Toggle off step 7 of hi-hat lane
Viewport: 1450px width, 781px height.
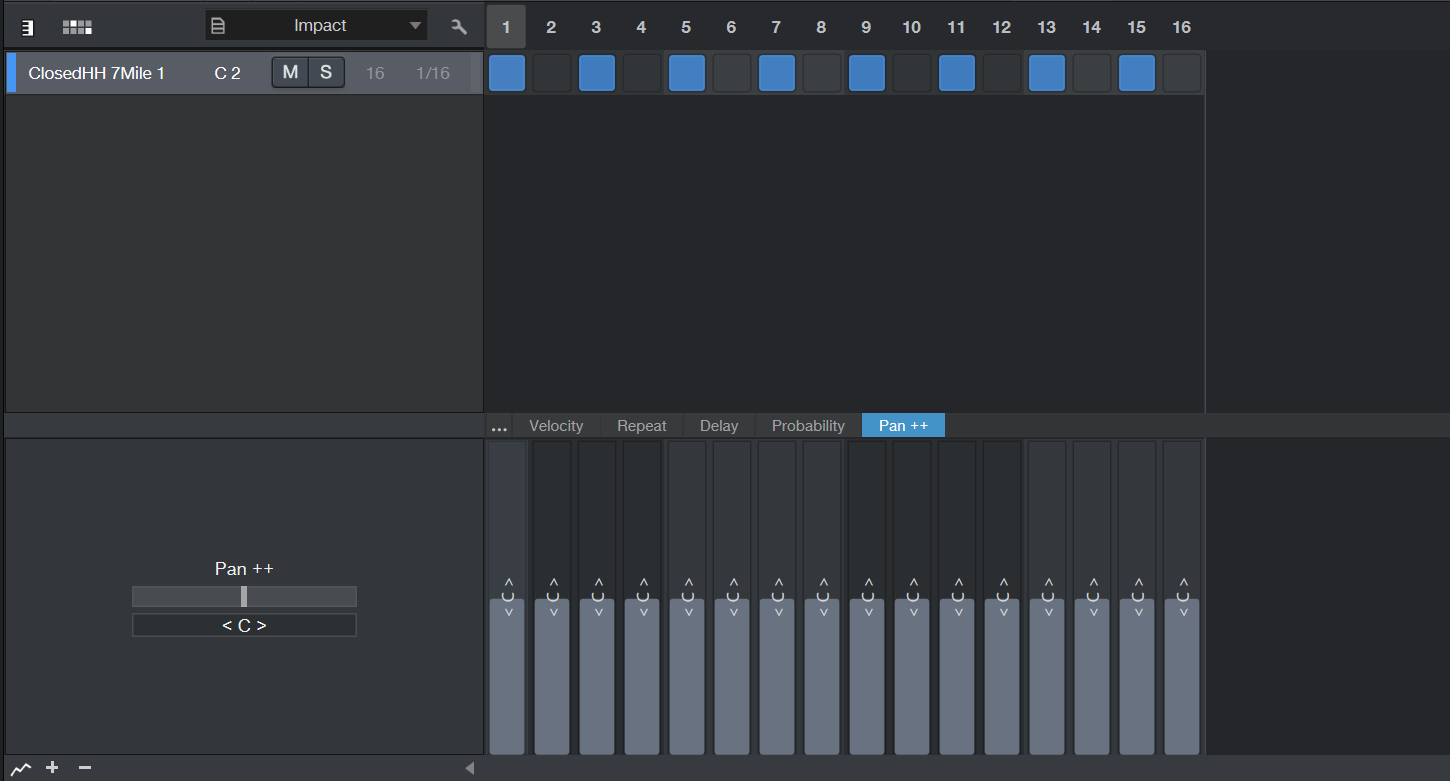click(x=777, y=73)
